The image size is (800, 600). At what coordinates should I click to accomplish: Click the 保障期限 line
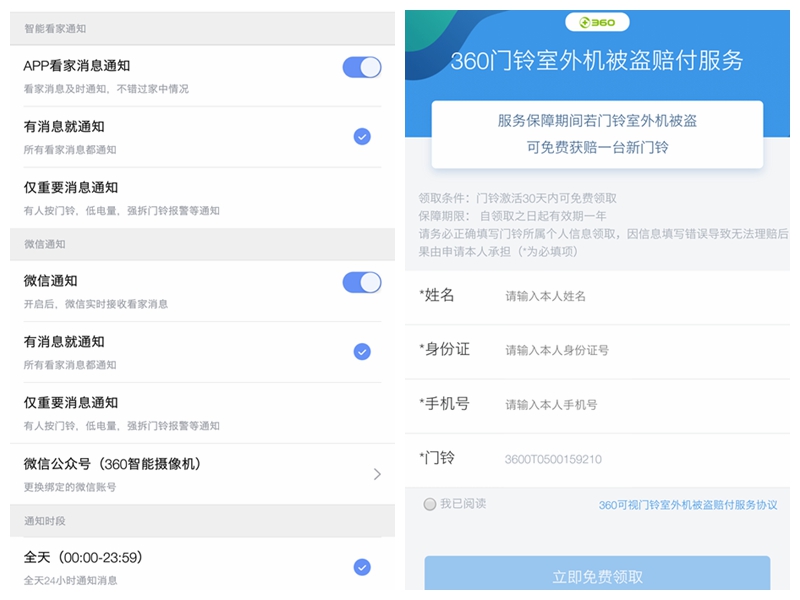click(x=512, y=216)
